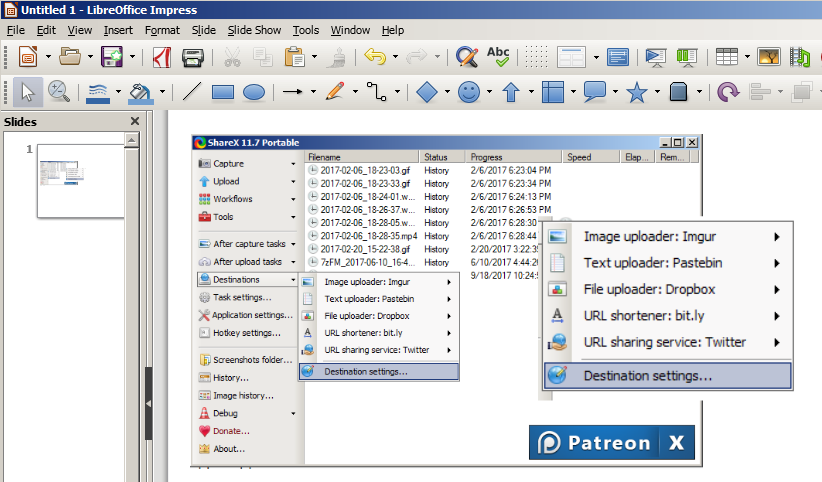Open the slide layout icon

click(571, 57)
